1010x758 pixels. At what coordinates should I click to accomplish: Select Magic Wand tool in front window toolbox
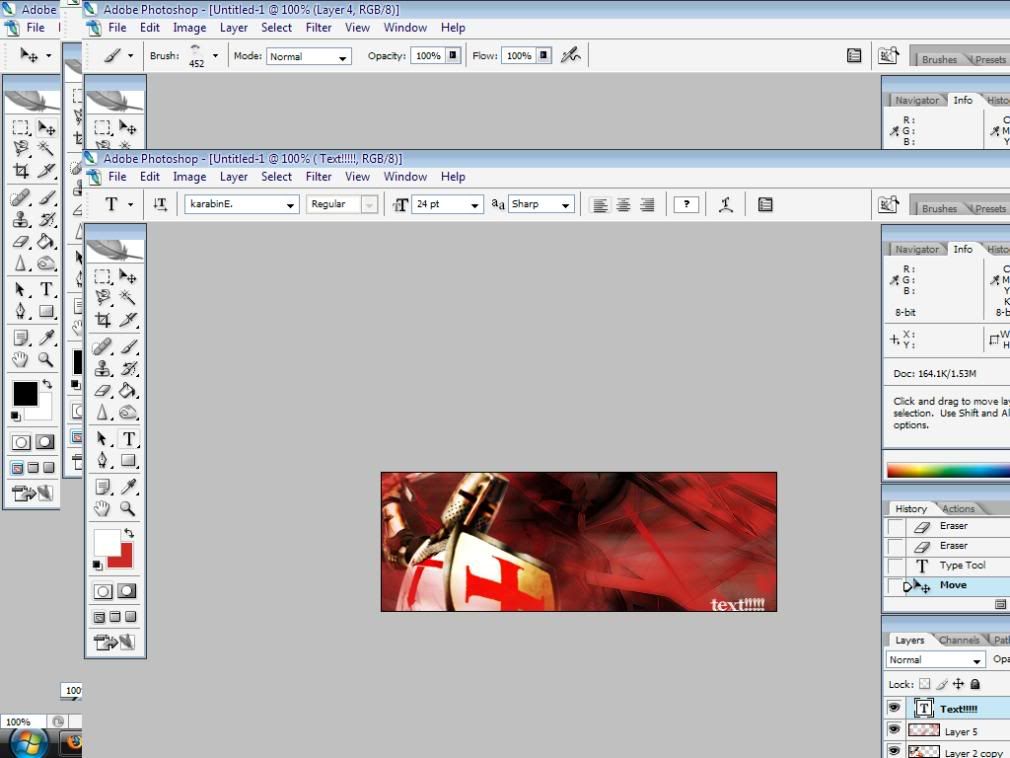128,298
